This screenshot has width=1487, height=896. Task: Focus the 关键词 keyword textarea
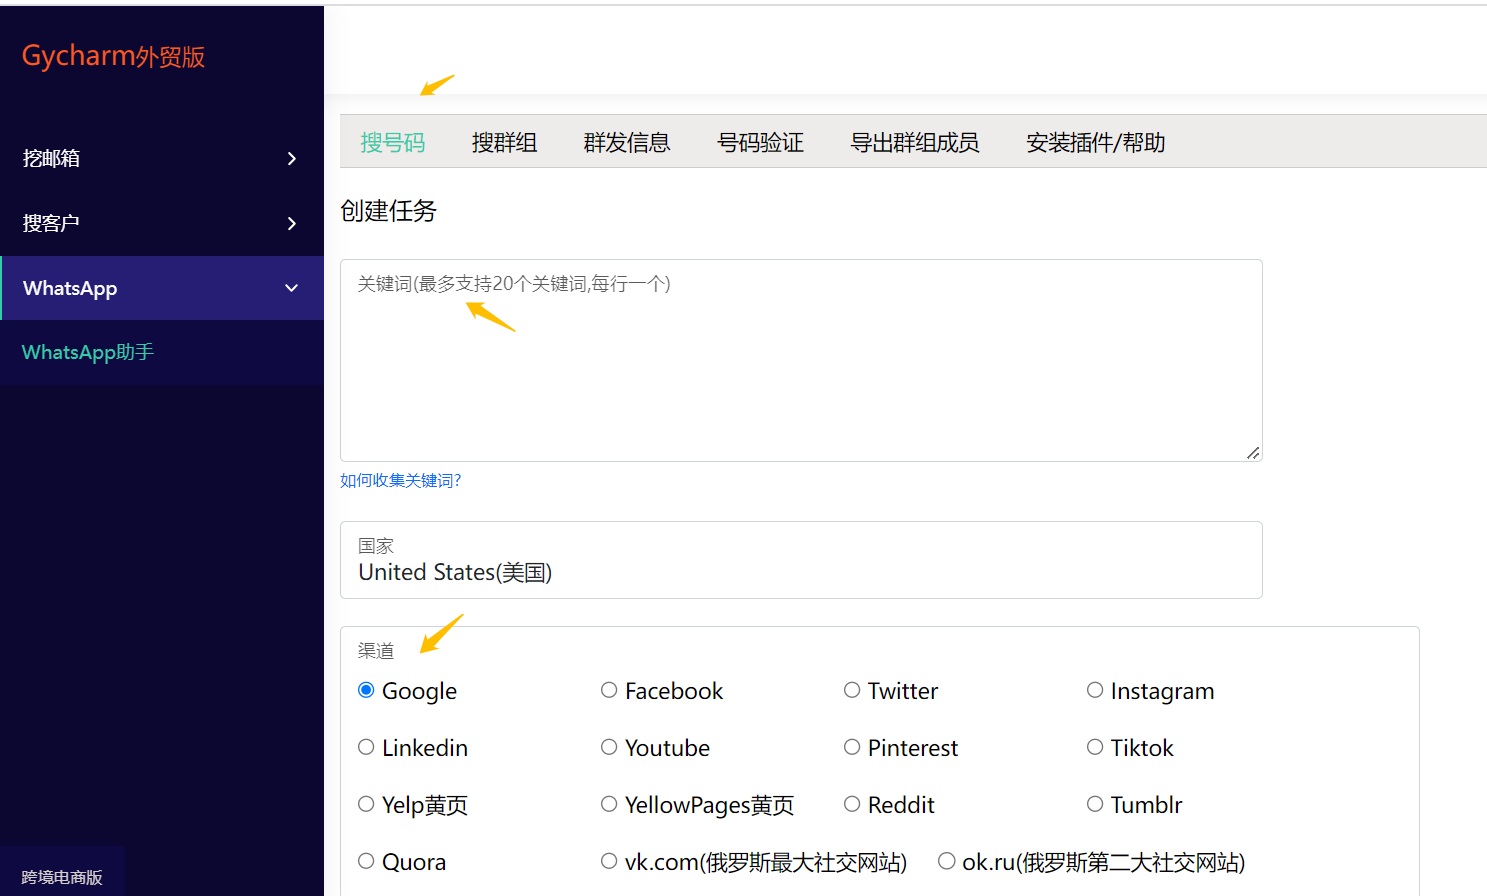point(801,360)
